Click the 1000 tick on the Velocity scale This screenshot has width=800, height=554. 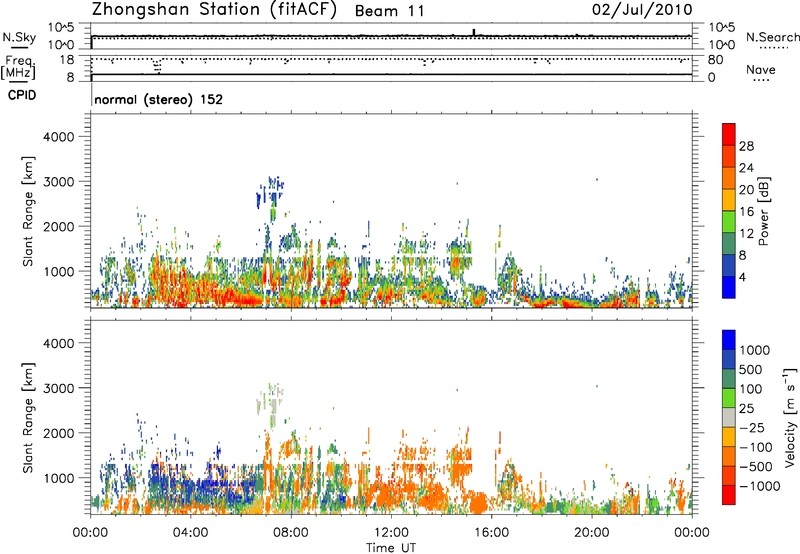(x=755, y=350)
